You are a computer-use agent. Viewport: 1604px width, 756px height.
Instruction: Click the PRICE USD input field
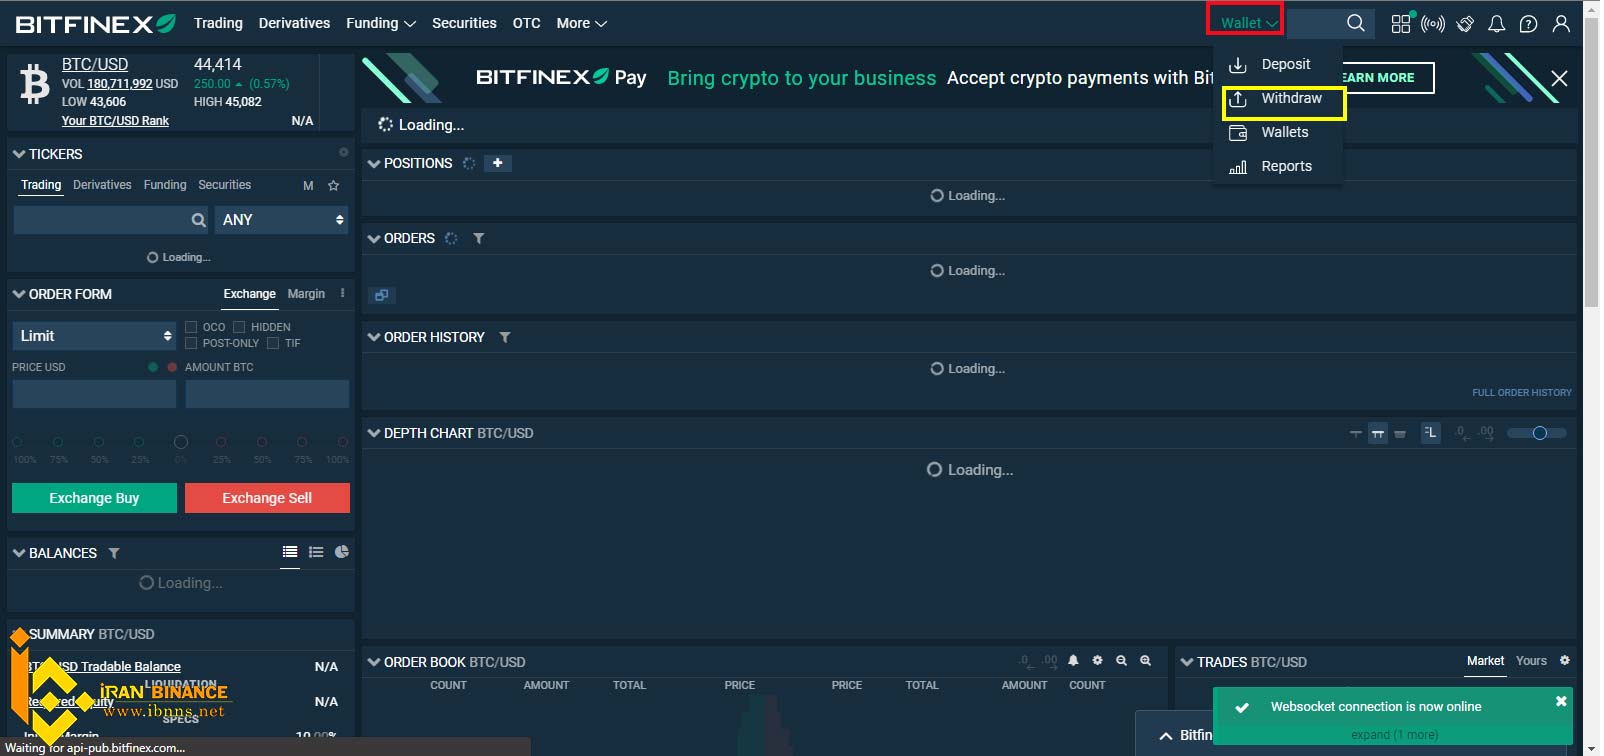coord(94,394)
